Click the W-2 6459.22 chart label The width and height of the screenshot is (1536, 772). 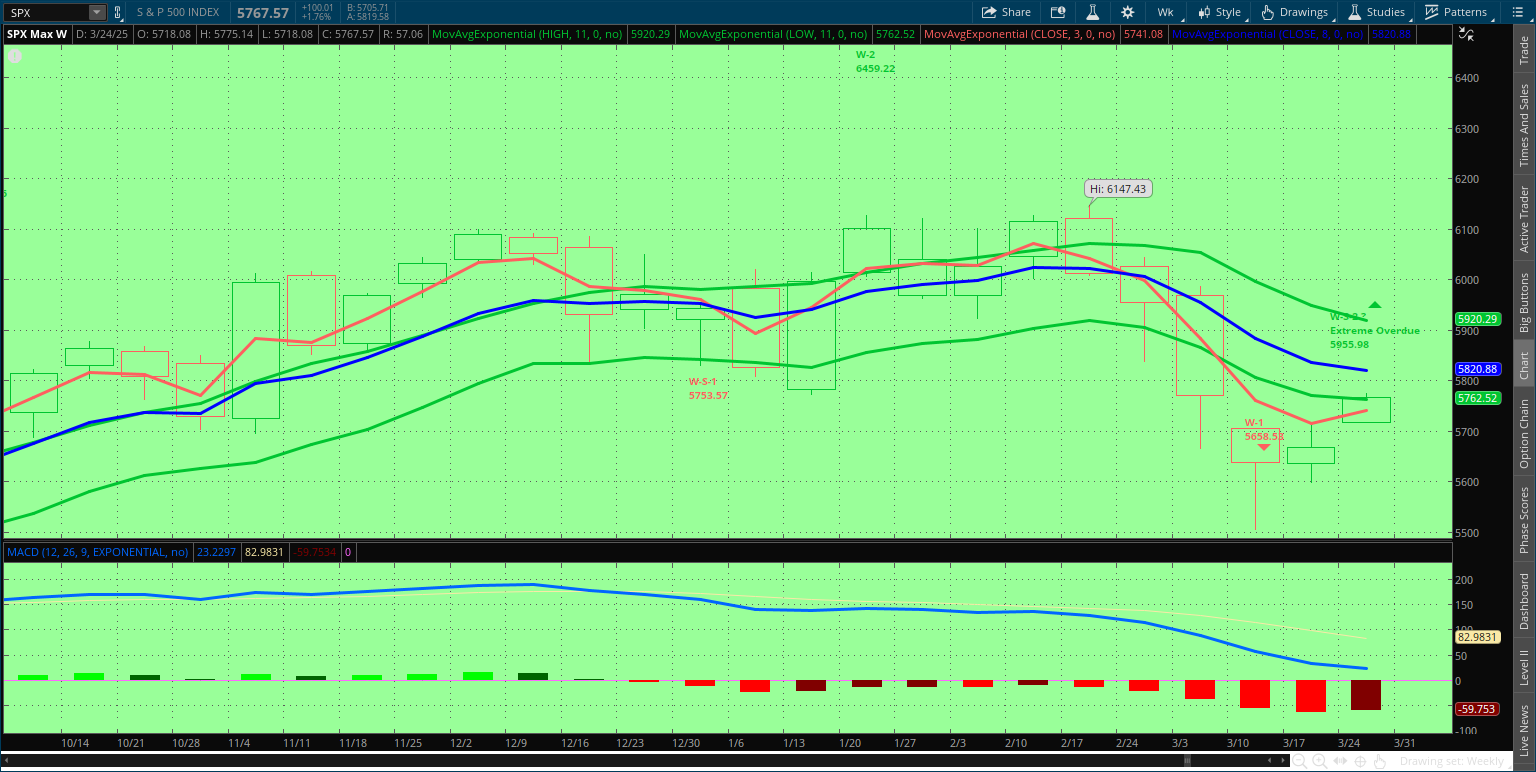point(875,61)
